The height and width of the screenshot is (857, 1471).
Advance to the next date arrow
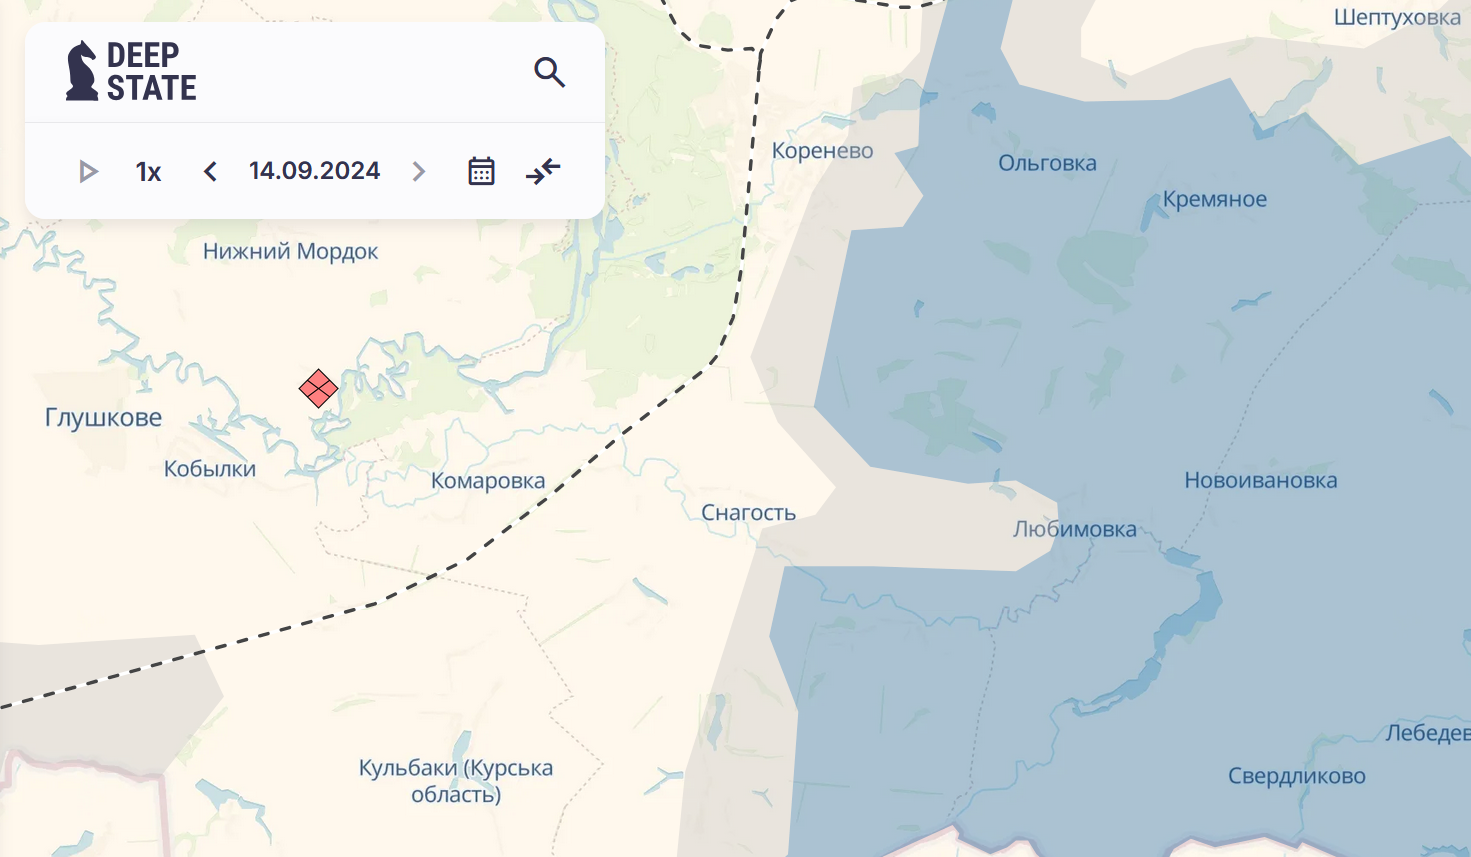coord(419,172)
